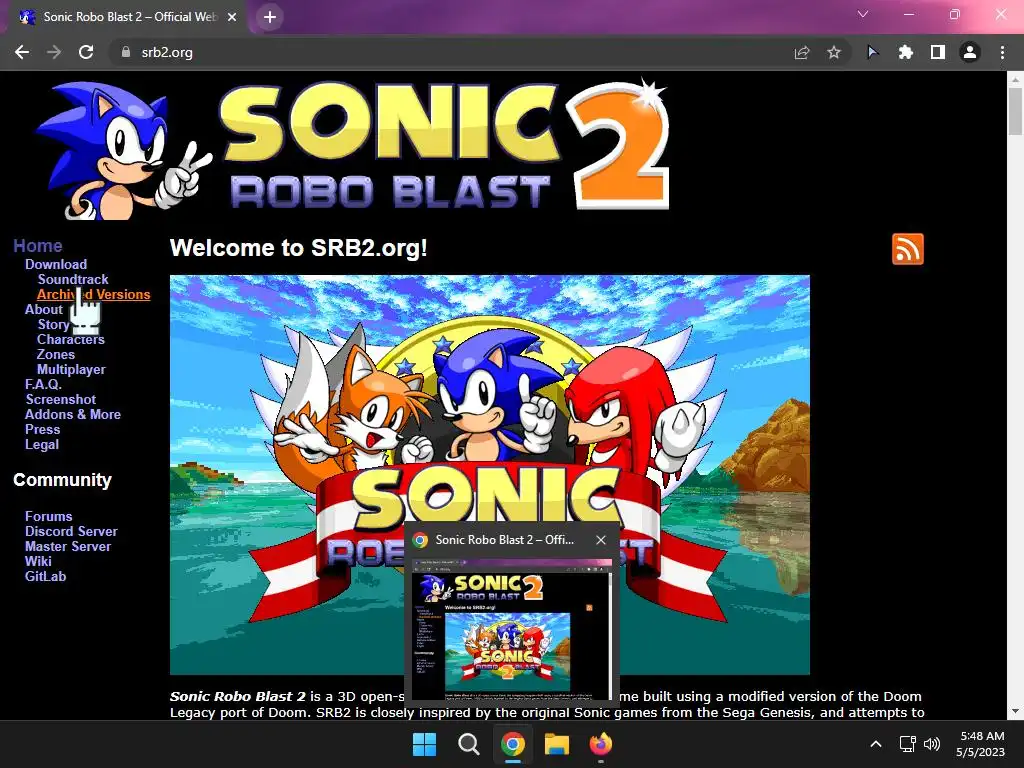Open the Multiplayer link
The image size is (1024, 768).
tap(71, 370)
